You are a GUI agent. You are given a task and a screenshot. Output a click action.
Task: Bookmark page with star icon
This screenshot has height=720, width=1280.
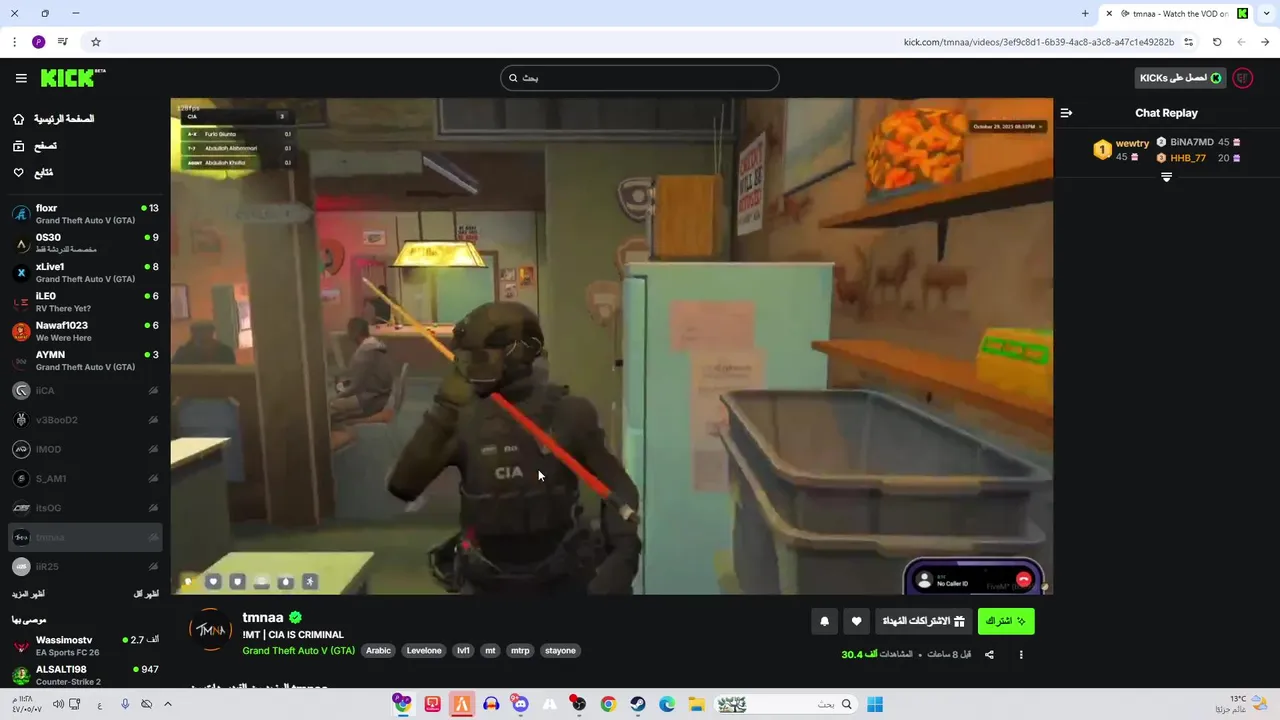click(x=96, y=42)
